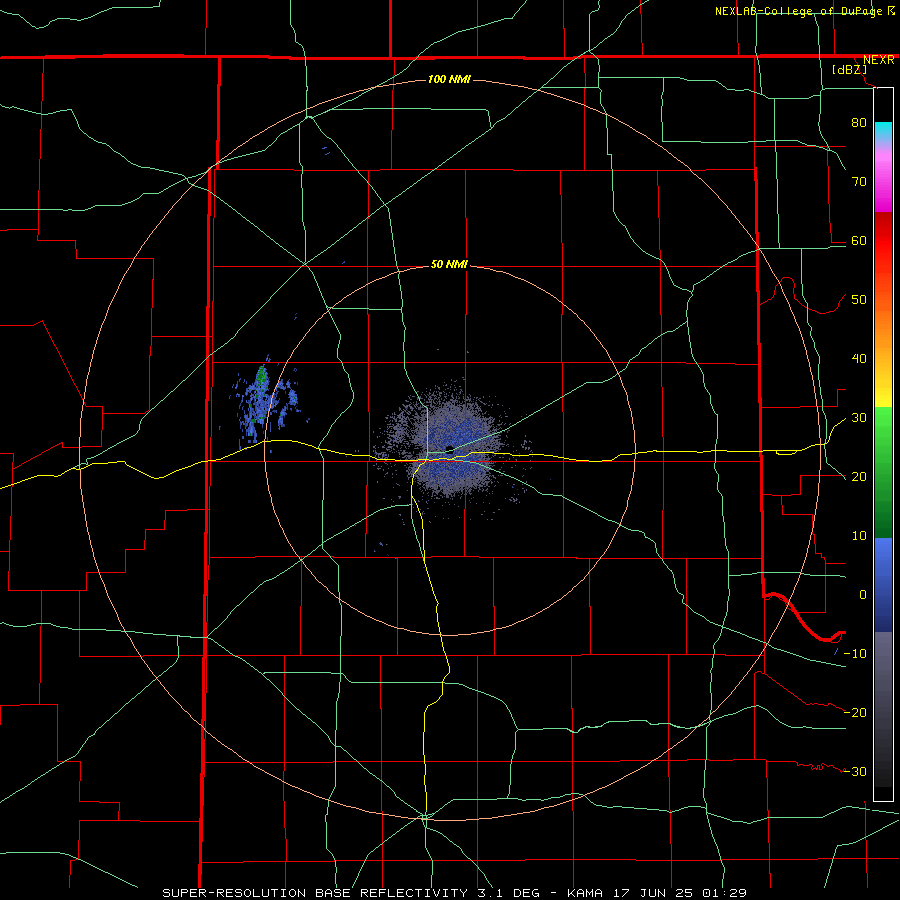
Task: Click the 70 value on the dBZ scale
Action: click(x=859, y=181)
